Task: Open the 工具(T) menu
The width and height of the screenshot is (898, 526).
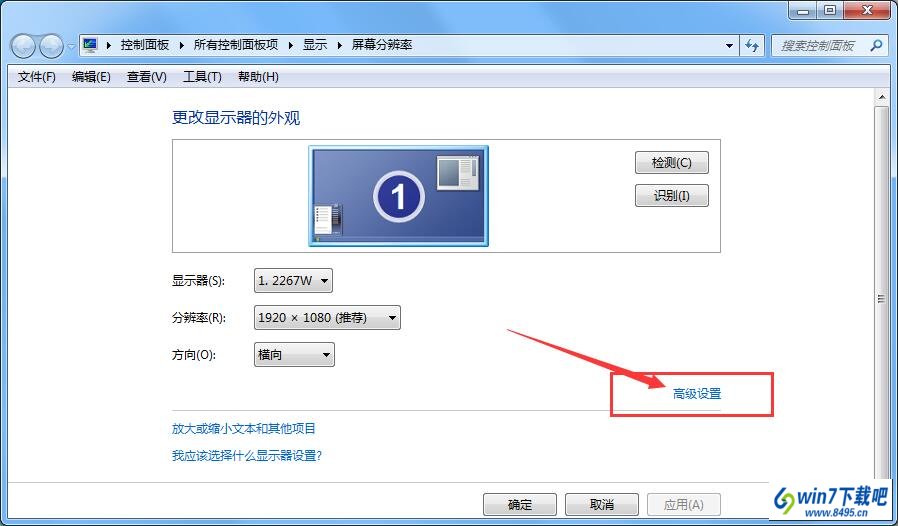Action: click(x=202, y=77)
